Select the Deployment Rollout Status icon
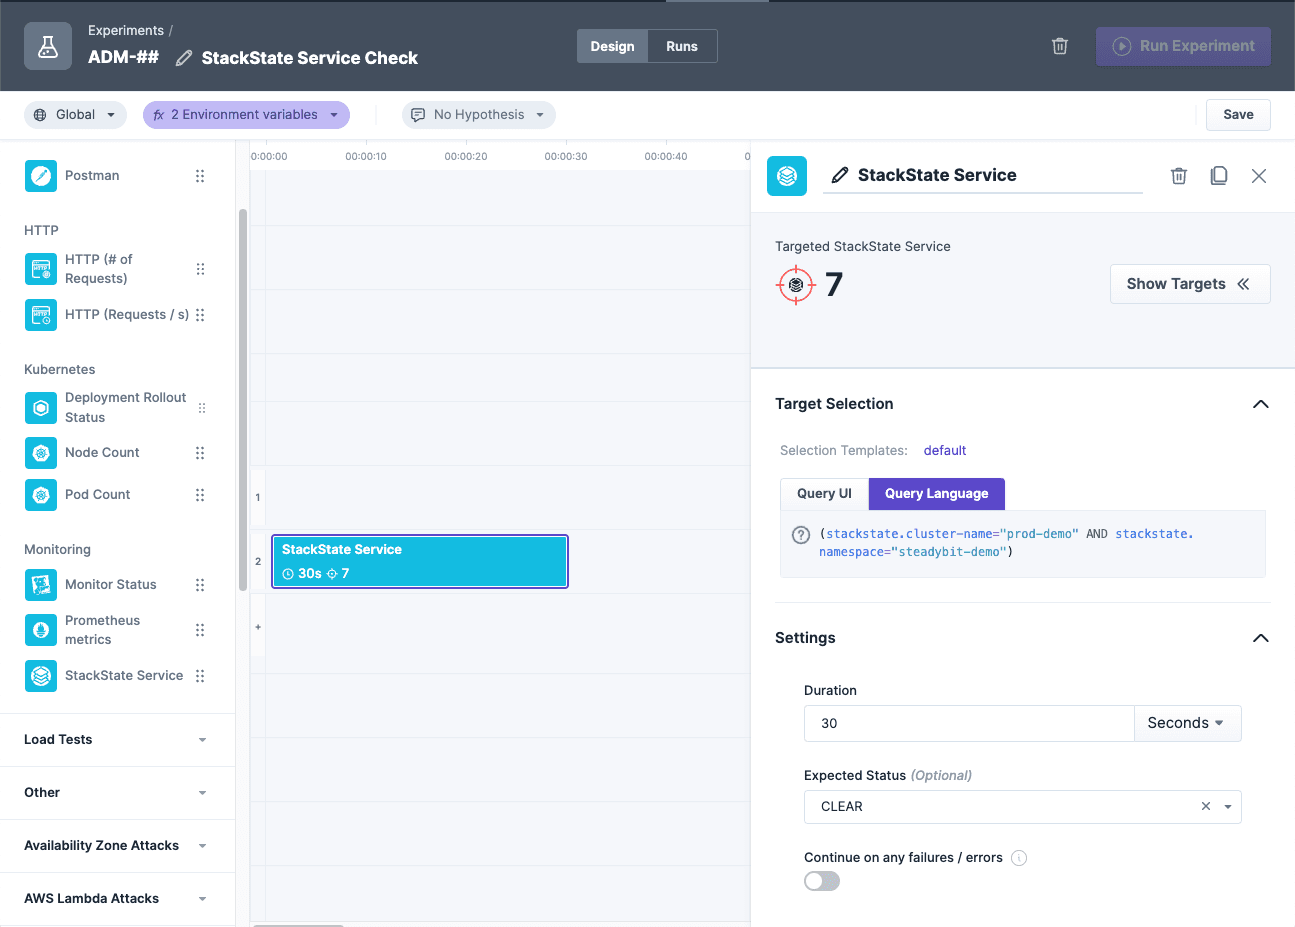This screenshot has height=927, width=1295. (40, 407)
